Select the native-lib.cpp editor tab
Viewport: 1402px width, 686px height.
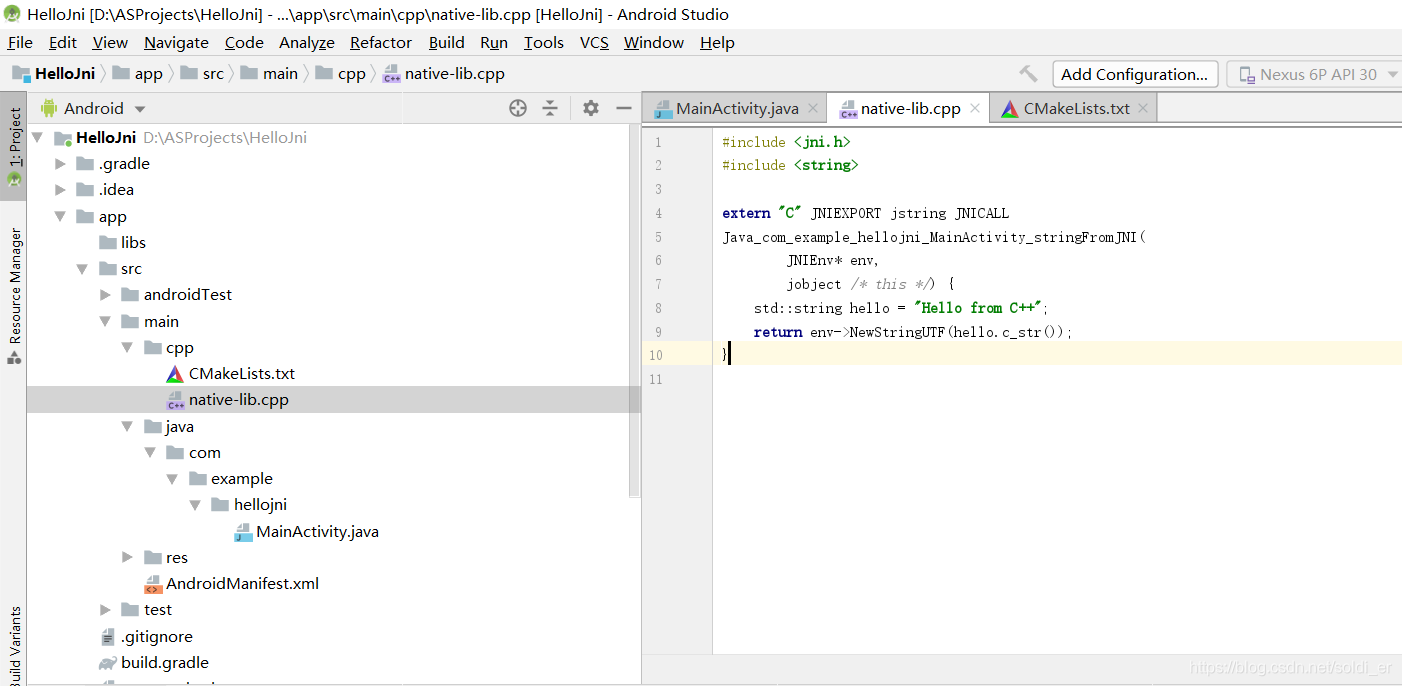(908, 108)
